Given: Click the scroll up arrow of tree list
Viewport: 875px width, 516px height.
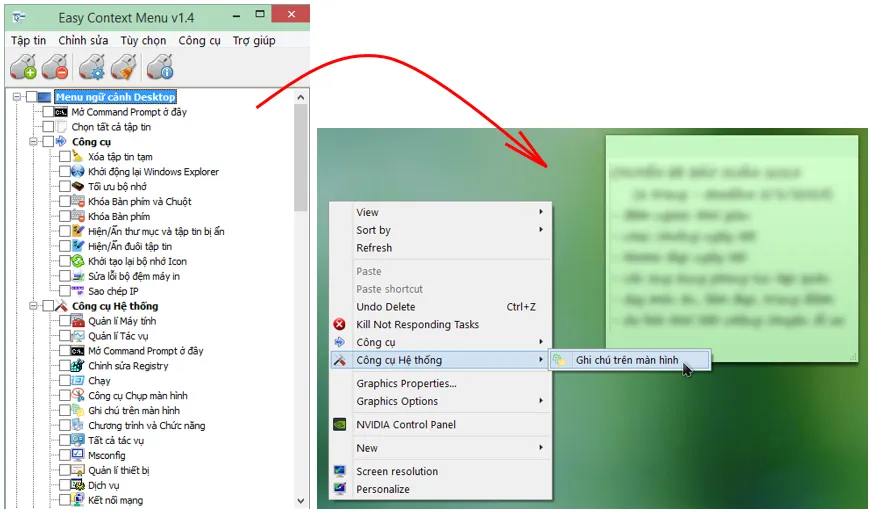Looking at the screenshot, I should 301,97.
